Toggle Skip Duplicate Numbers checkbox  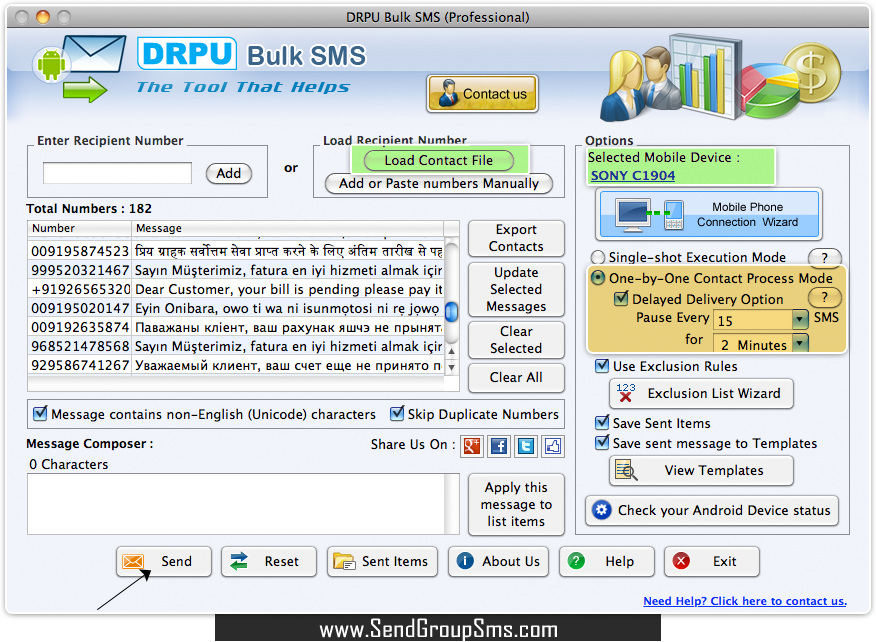click(x=397, y=414)
